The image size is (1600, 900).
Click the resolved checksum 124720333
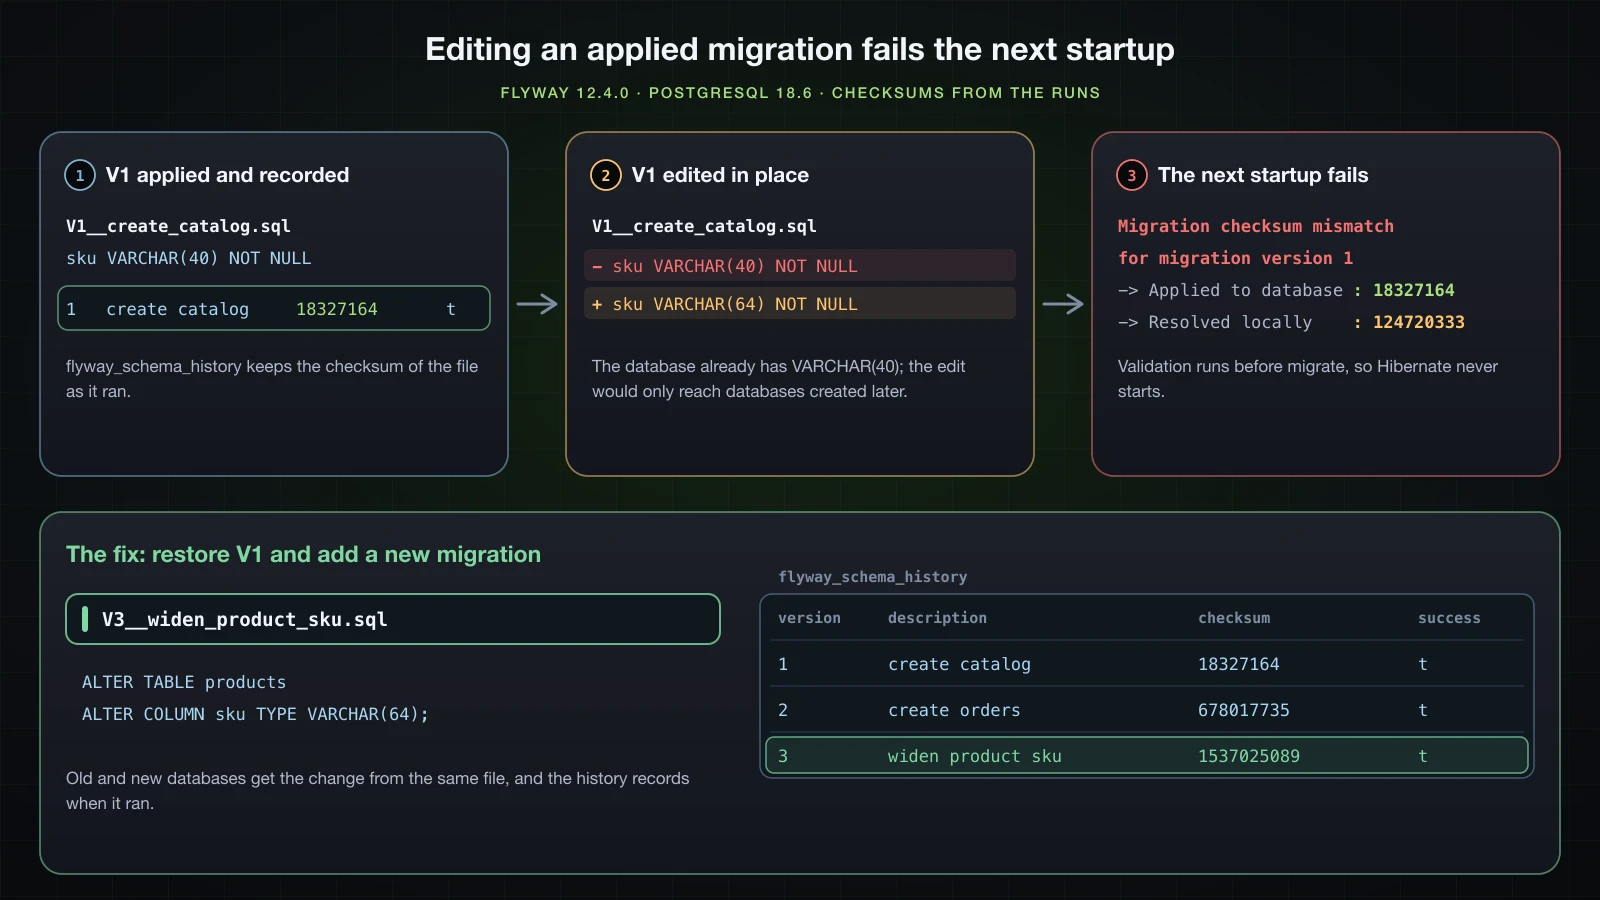[x=1418, y=322]
